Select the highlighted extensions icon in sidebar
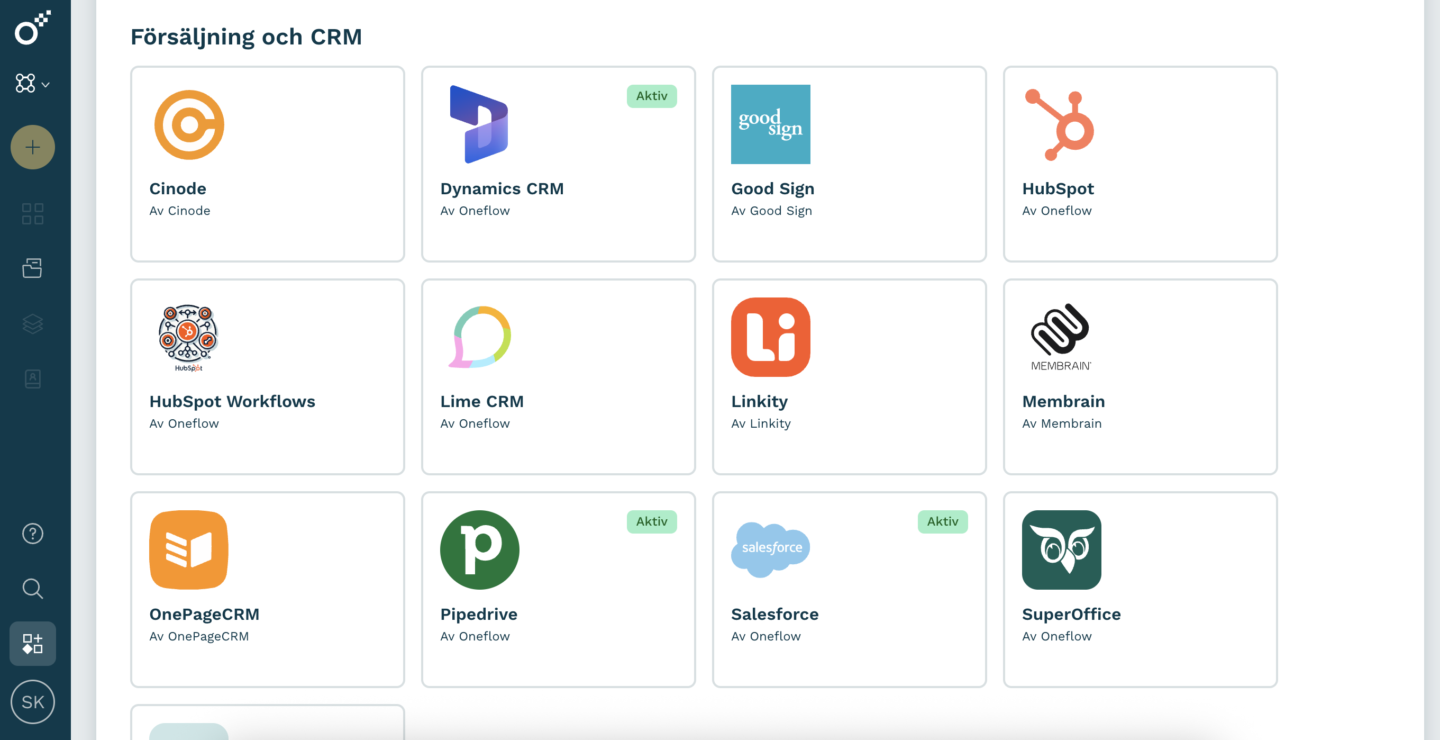 coord(33,643)
